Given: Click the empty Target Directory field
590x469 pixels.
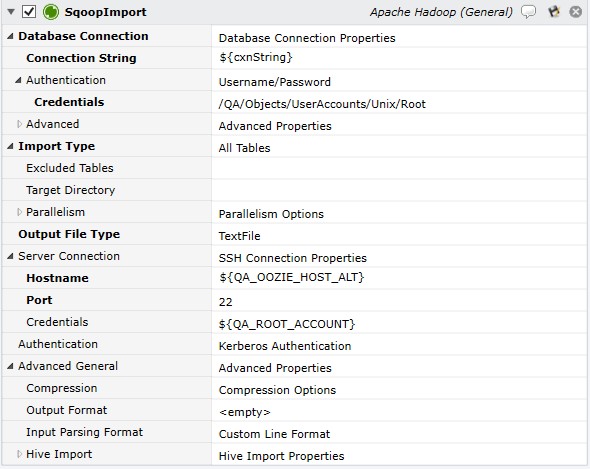Looking at the screenshot, I should [399, 190].
